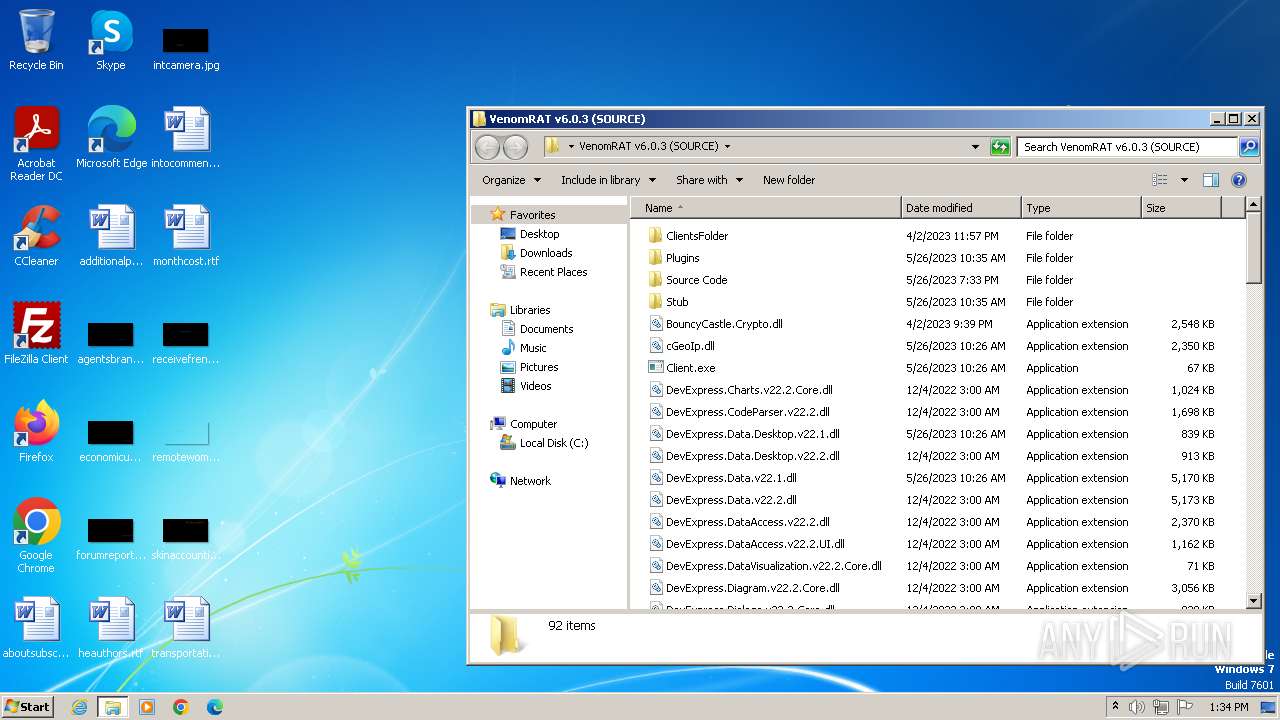
Task: Show hidden tray icons arrow
Action: (1115, 707)
